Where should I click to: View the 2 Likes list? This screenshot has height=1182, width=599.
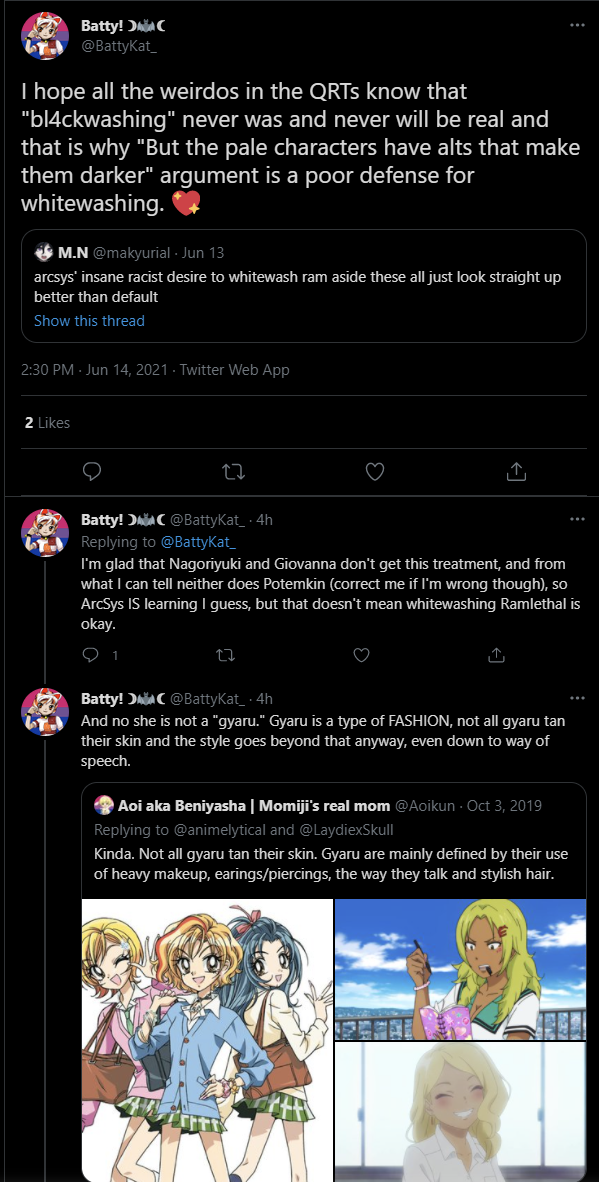pos(47,423)
